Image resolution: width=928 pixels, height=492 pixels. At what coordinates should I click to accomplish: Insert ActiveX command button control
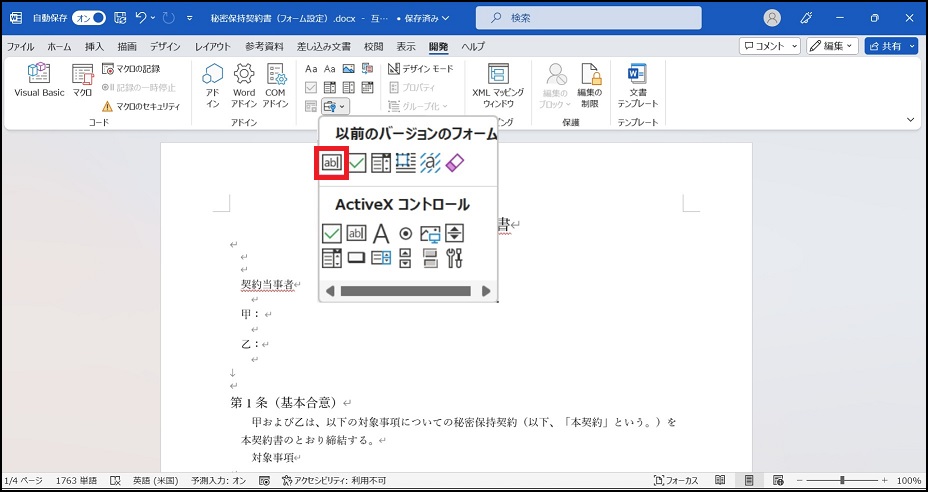coord(356,258)
